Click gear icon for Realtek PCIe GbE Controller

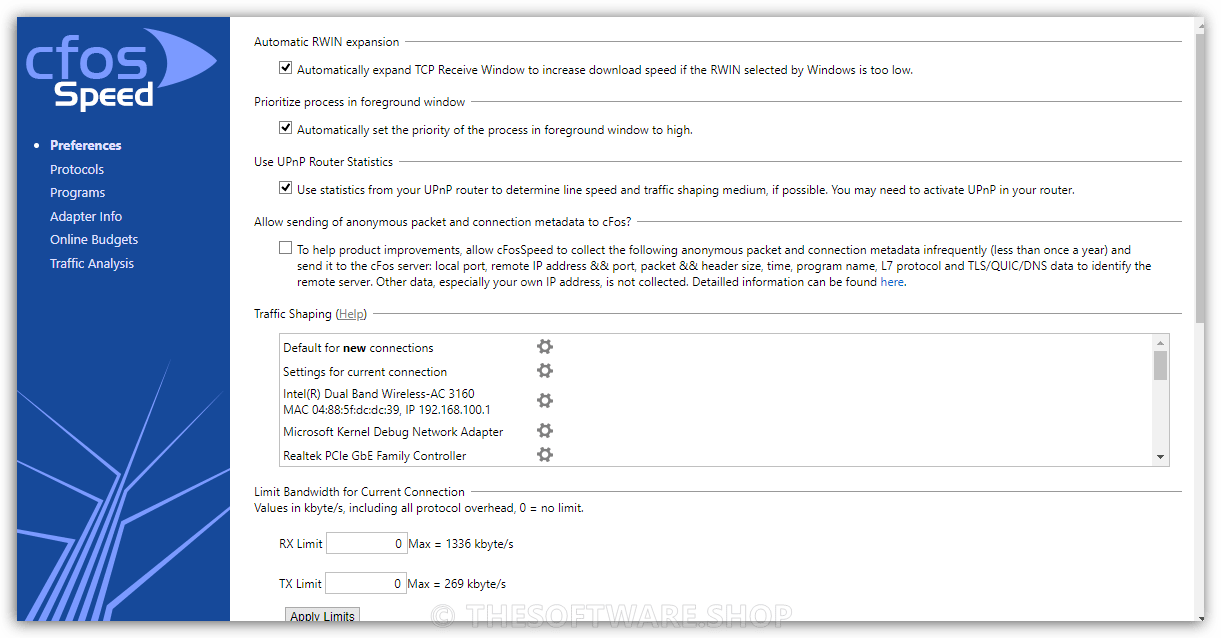click(544, 455)
